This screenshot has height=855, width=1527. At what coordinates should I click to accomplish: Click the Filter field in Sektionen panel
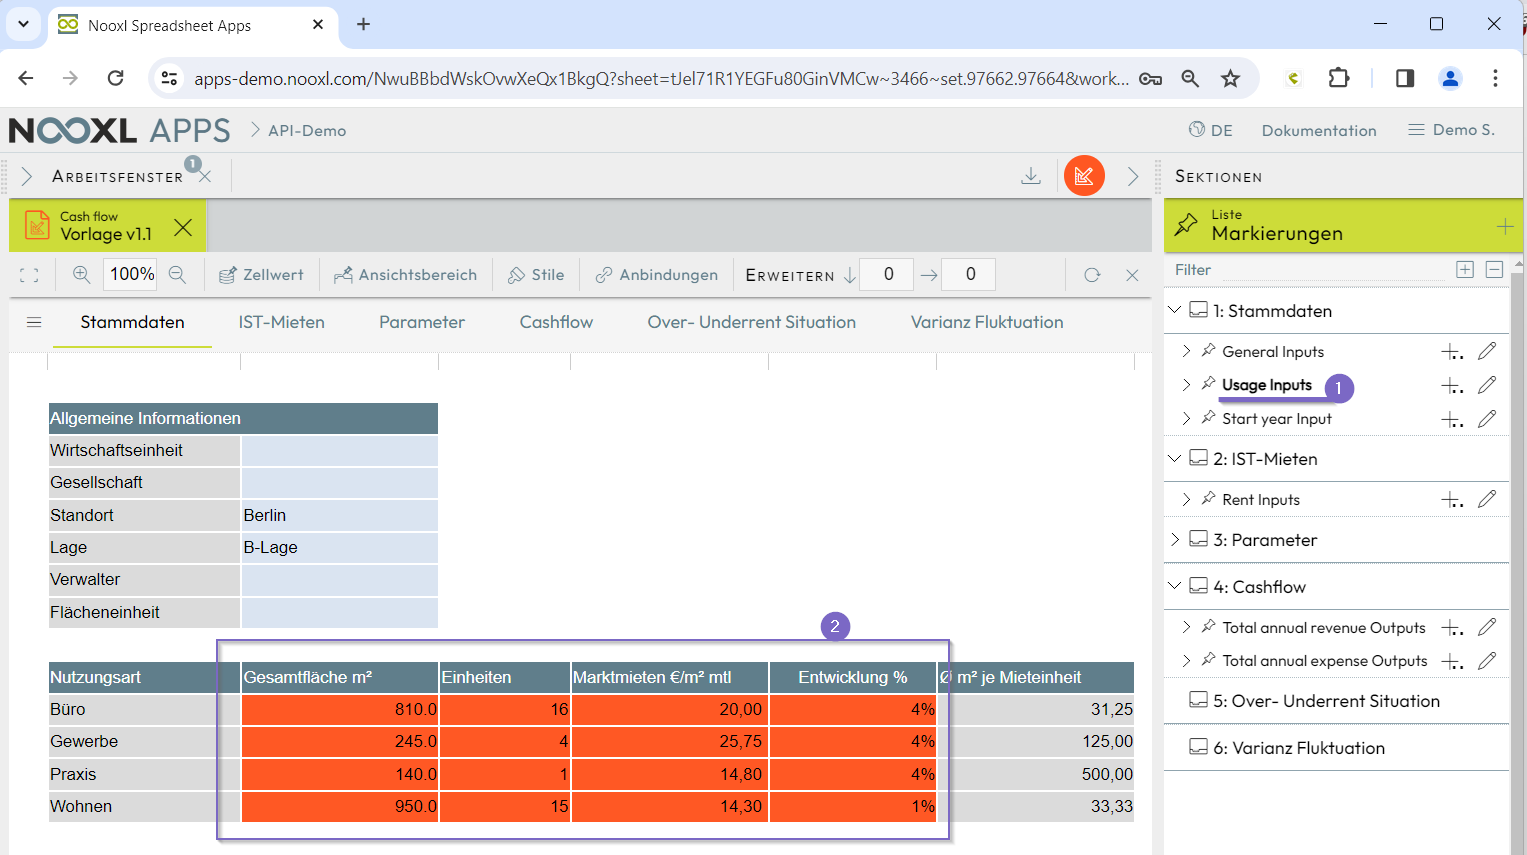(x=1310, y=270)
